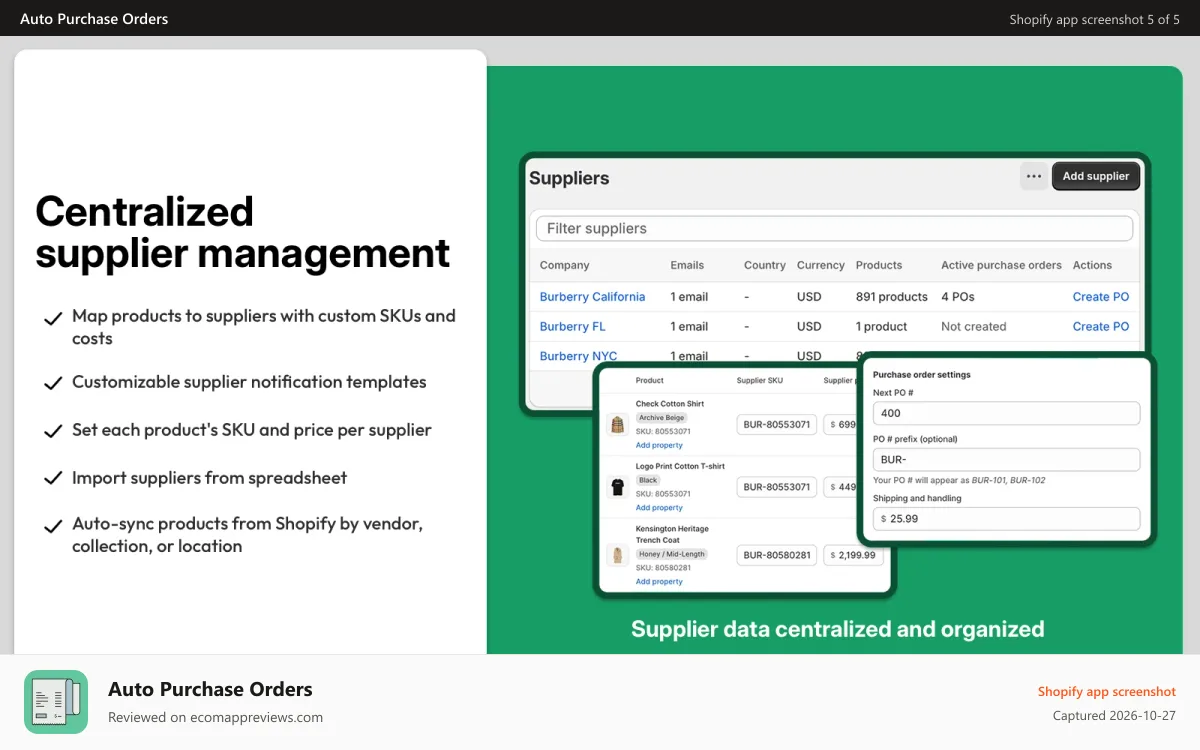Open the Burberry NYC supplier
Screen dimensions: 1200x750
coord(578,356)
